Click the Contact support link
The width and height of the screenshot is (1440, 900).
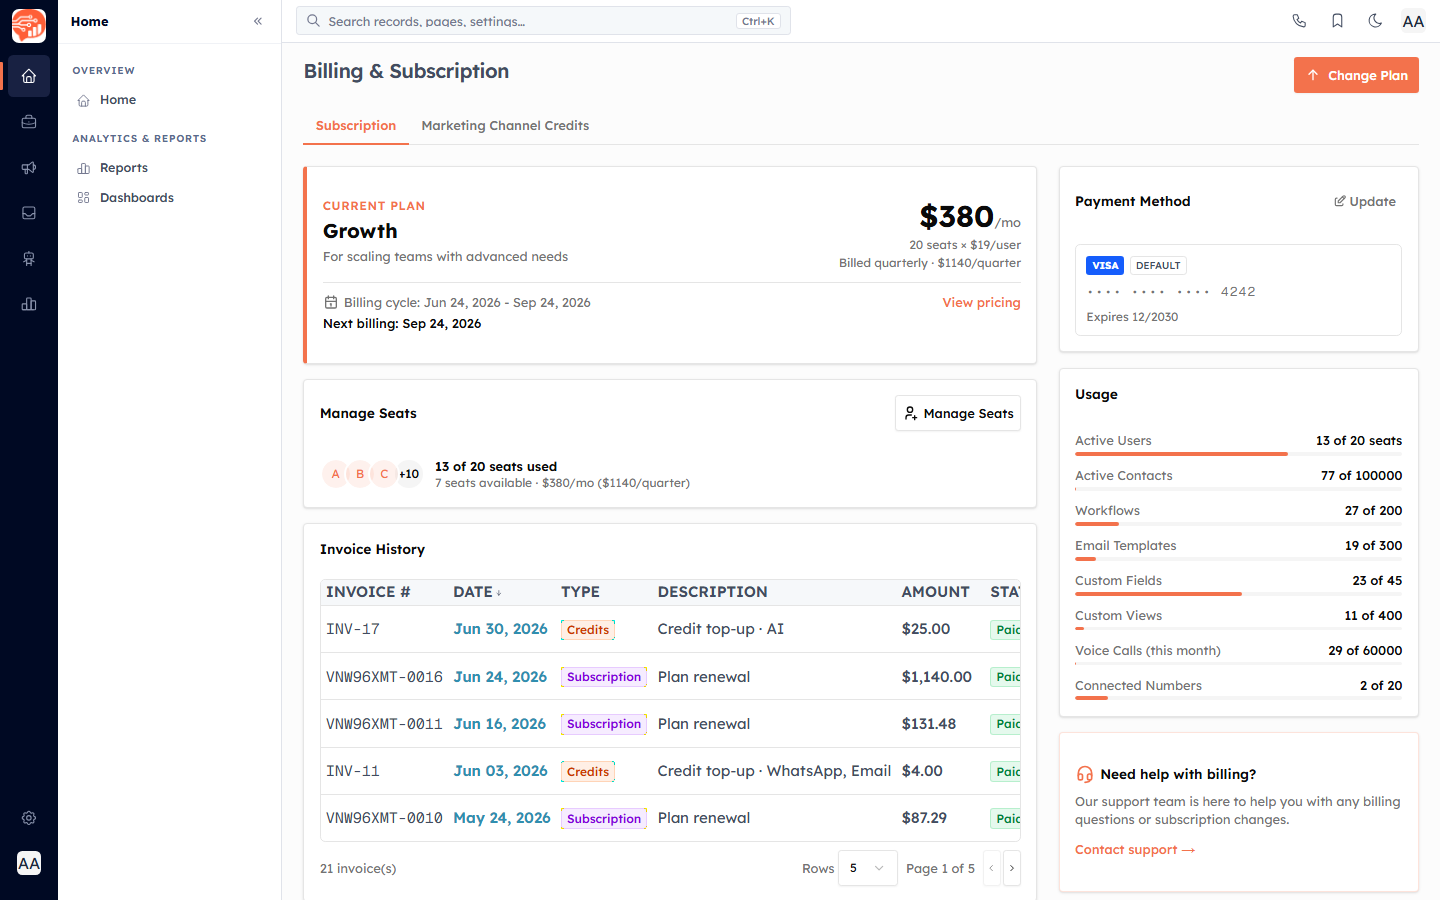(1135, 850)
